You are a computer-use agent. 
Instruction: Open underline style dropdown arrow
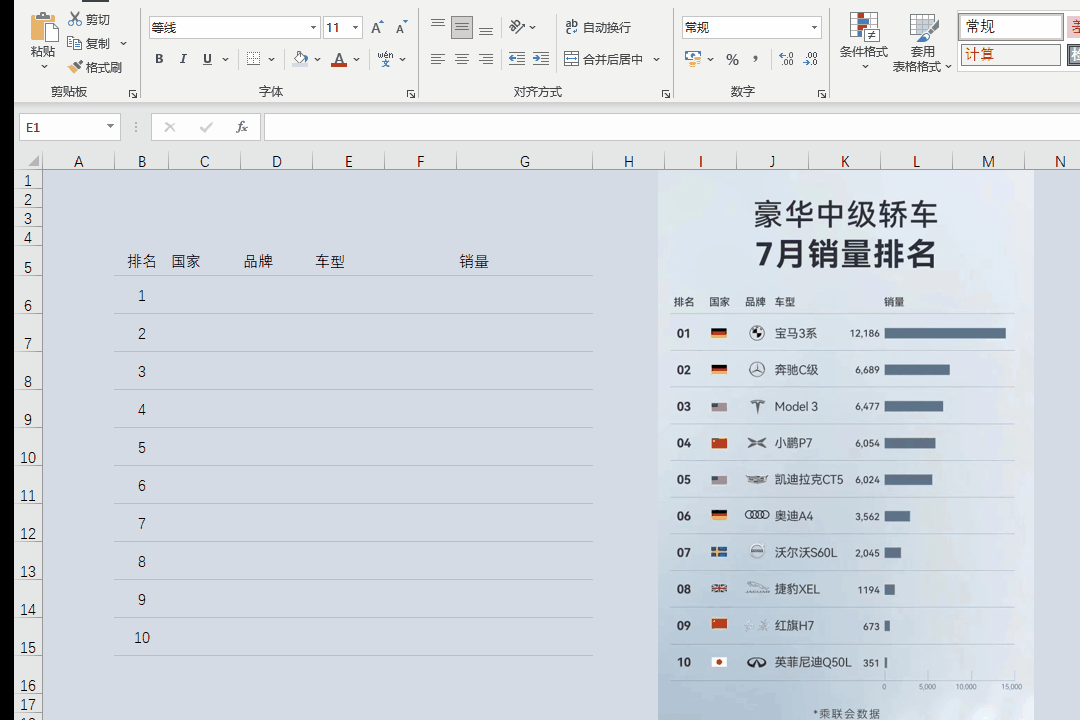[x=225, y=59]
